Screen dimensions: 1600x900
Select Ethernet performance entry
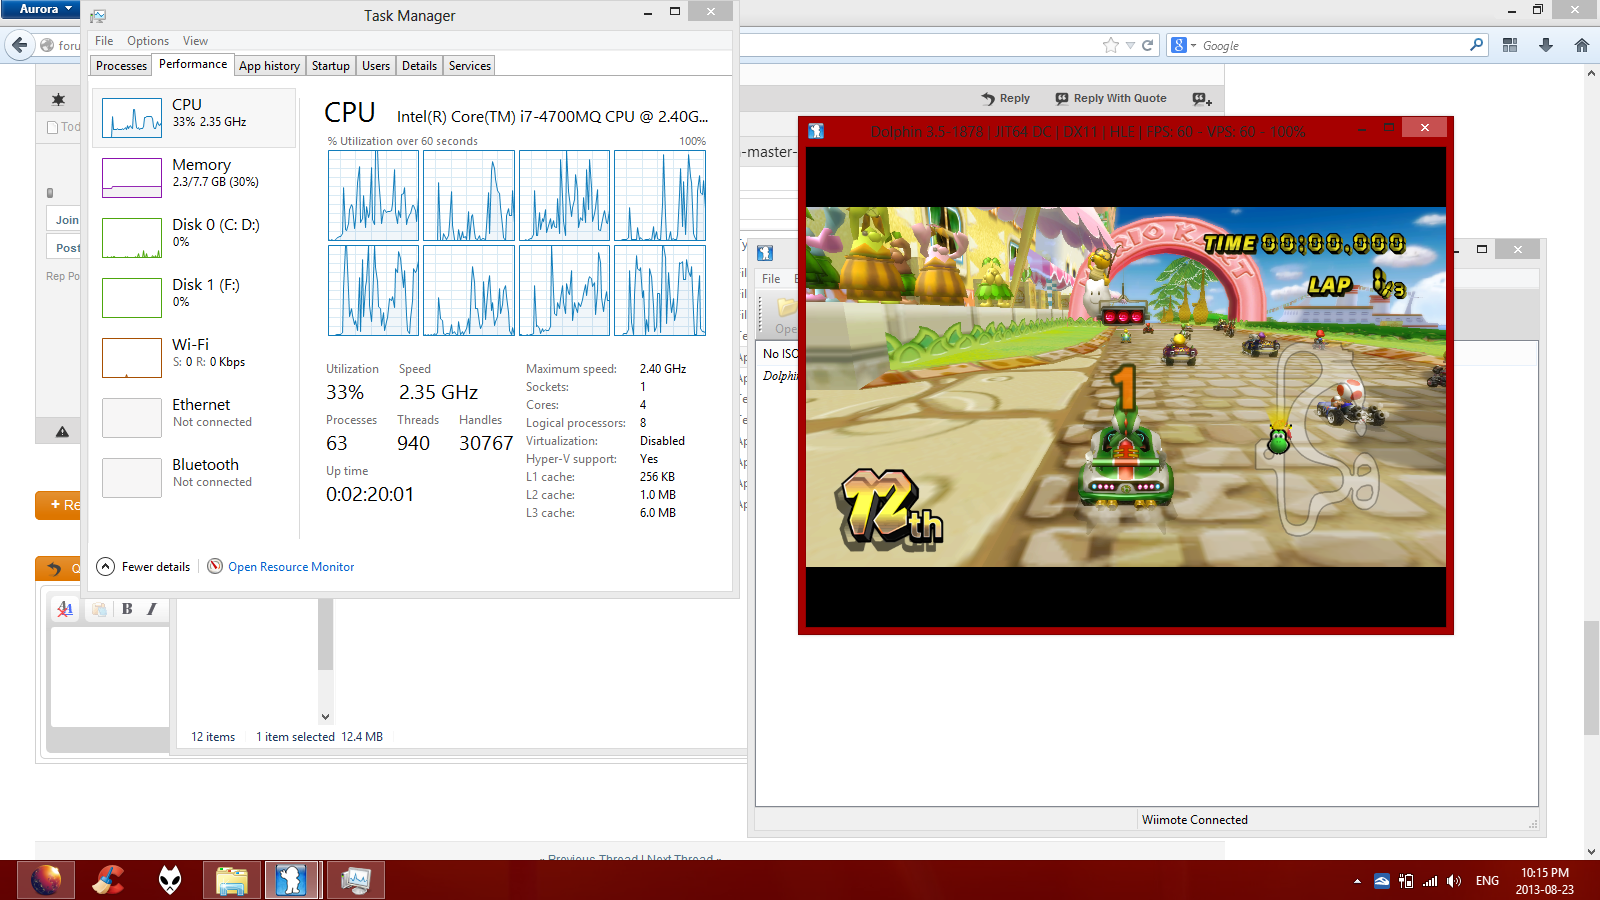[x=194, y=417]
